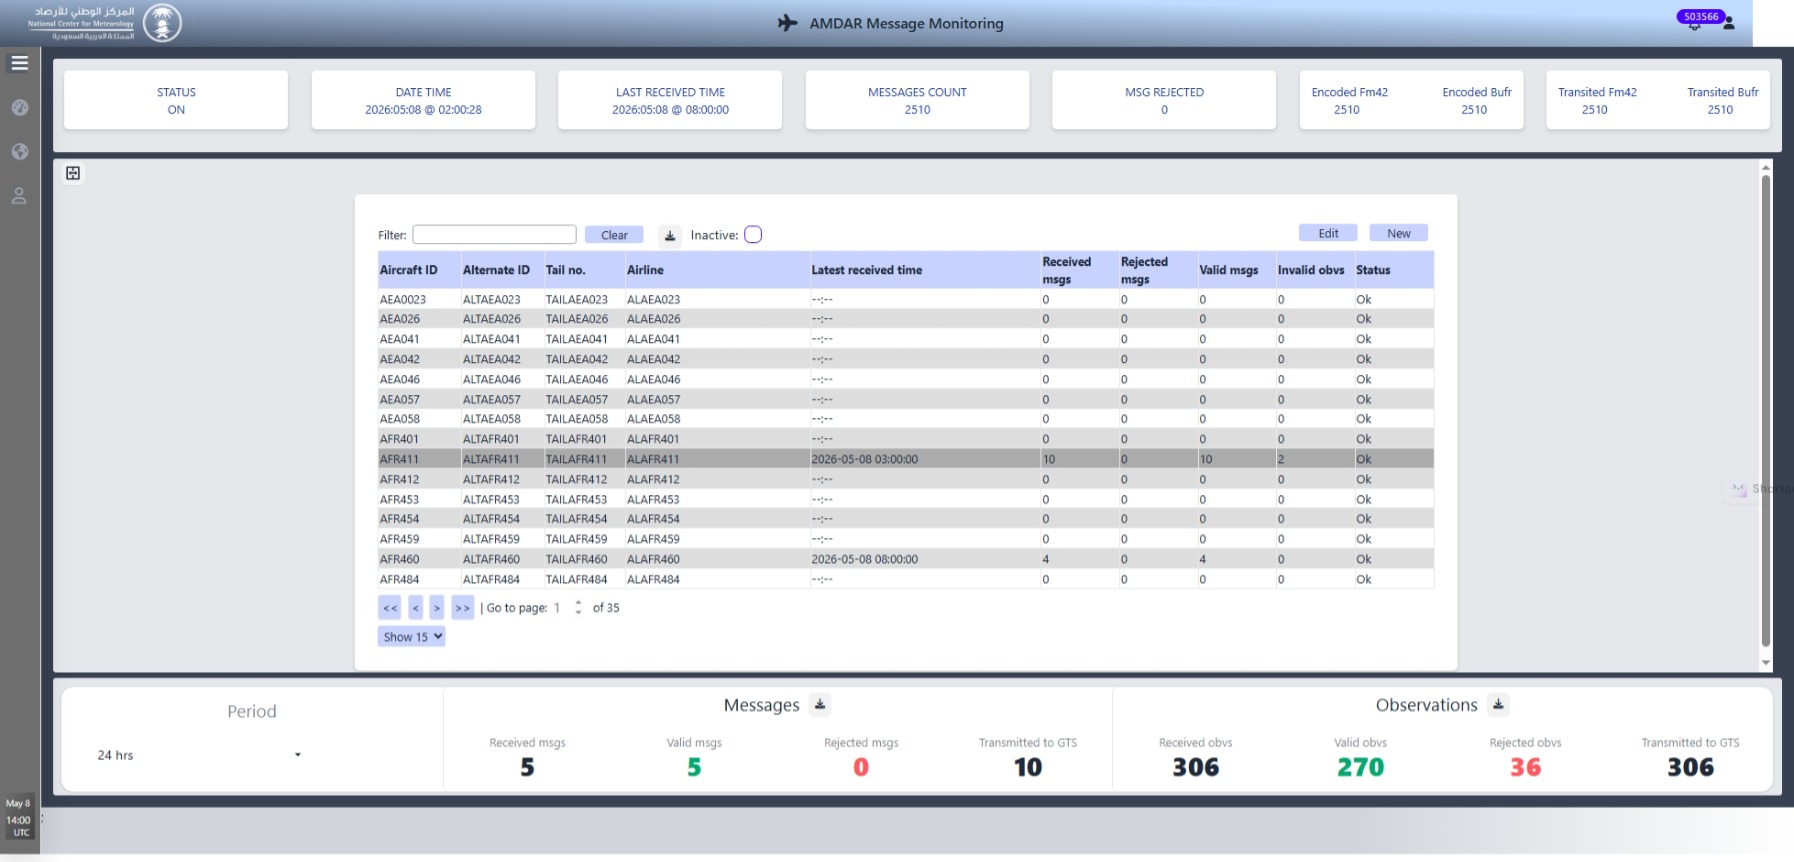
Task: Open the dashboard gauge sidebar icon
Action: pyautogui.click(x=19, y=107)
